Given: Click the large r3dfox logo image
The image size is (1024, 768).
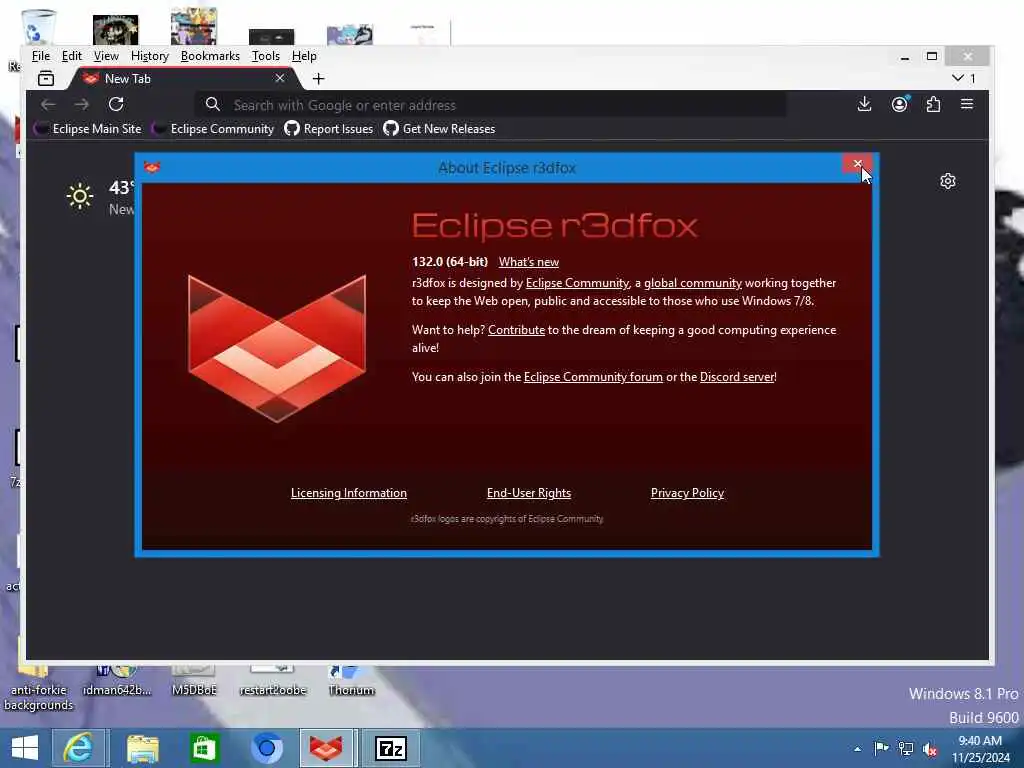Looking at the screenshot, I should pyautogui.click(x=277, y=349).
